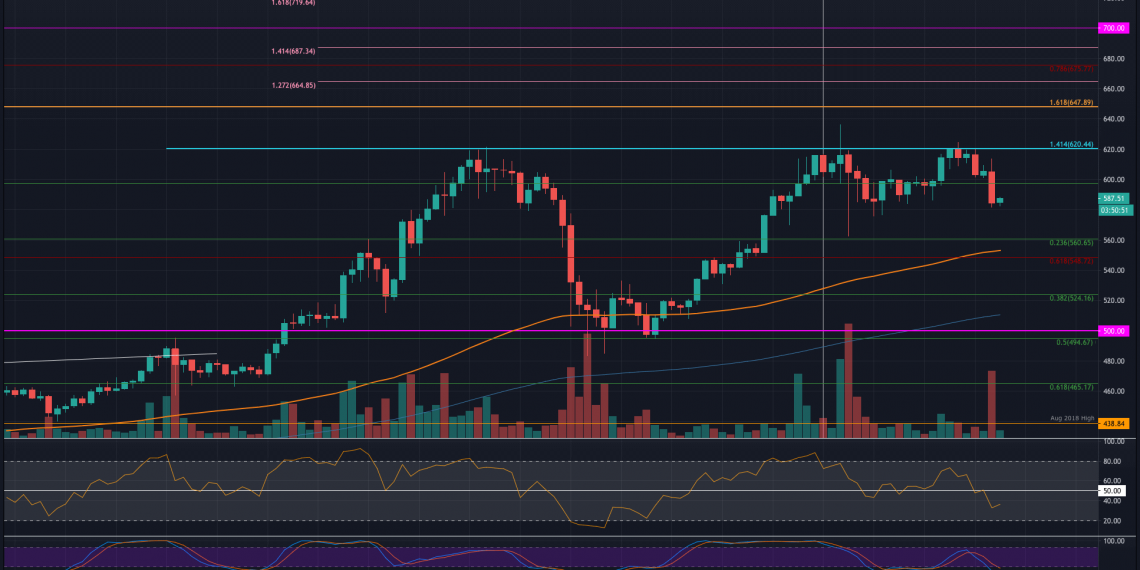The width and height of the screenshot is (1140, 570).
Task: Select the green 587.51 current price tag
Action: click(x=1113, y=199)
